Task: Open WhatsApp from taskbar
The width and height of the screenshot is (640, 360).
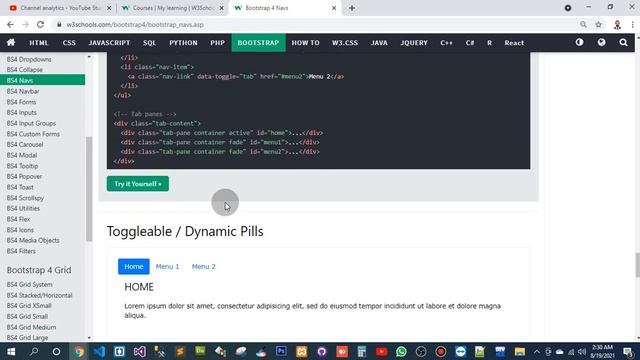Action: pos(401,351)
